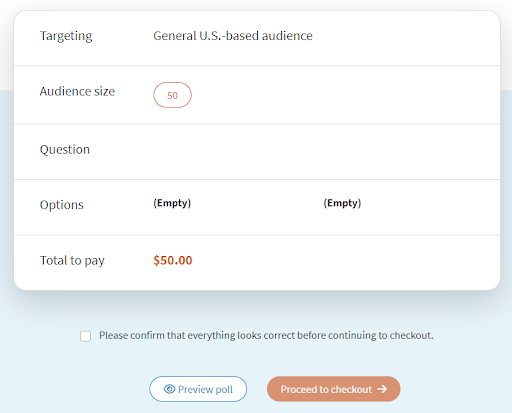Click the $50.00 total amount
This screenshot has width=512, height=413.
[x=173, y=260]
